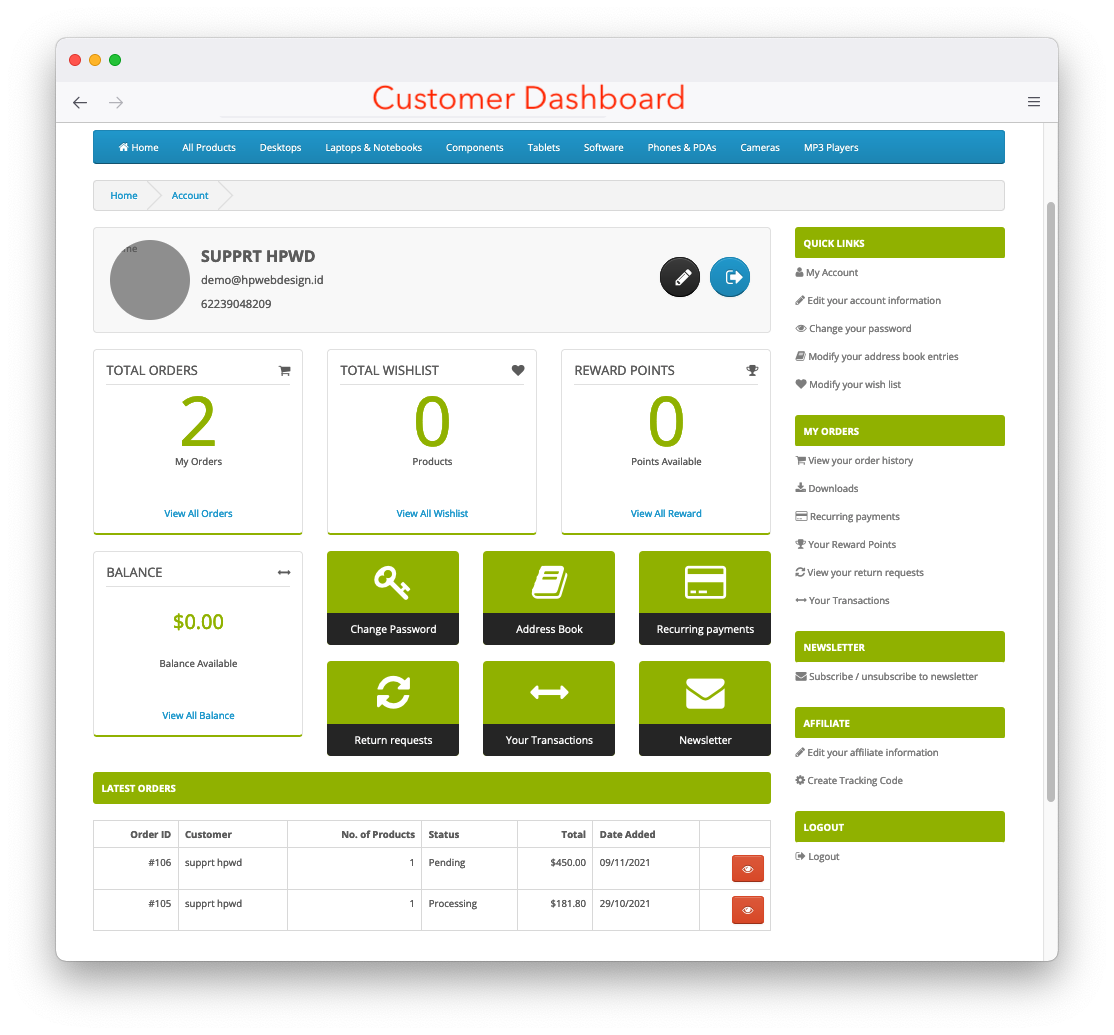Viewport: 1114px width, 1035px height.
Task: View order #106 using the red eye icon
Action: pyautogui.click(x=747, y=868)
